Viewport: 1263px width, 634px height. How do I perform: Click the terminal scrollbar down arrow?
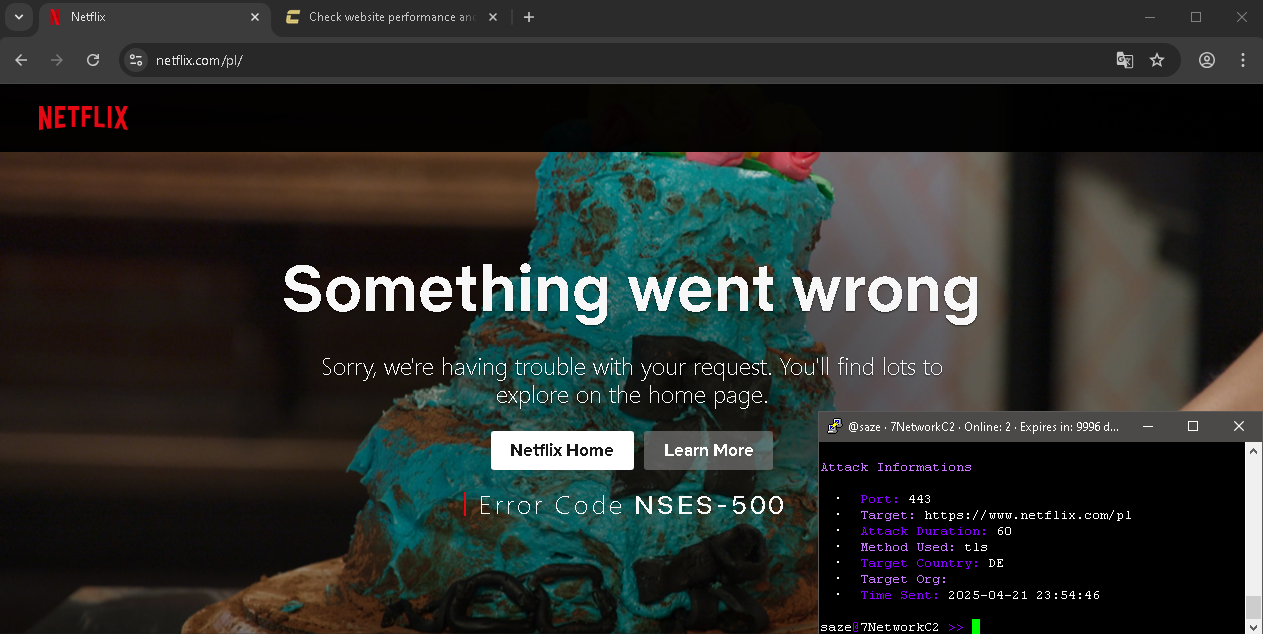tap(1253, 626)
